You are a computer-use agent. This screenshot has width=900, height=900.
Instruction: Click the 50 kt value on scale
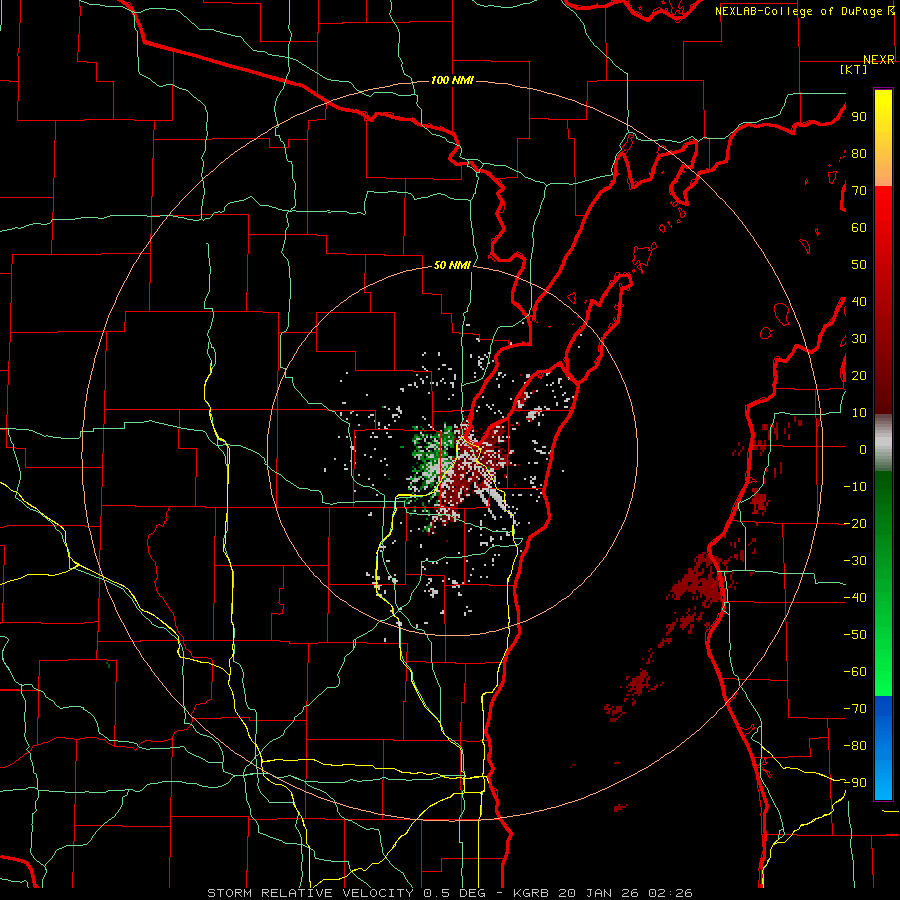859,265
